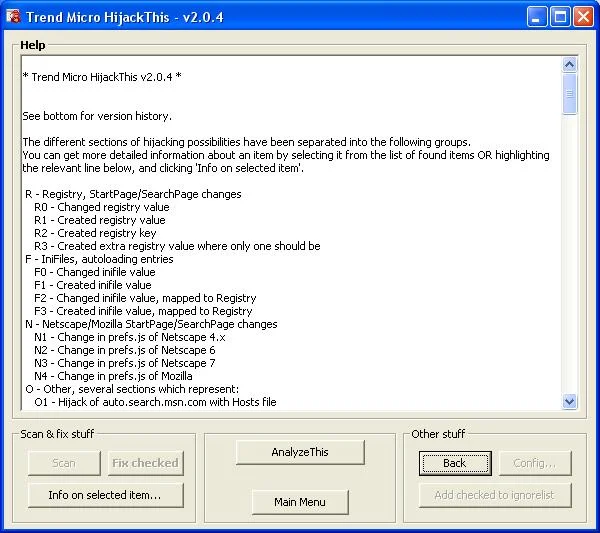
Task: Select line 'F0 - Changed inifile value'
Action: [95, 272]
